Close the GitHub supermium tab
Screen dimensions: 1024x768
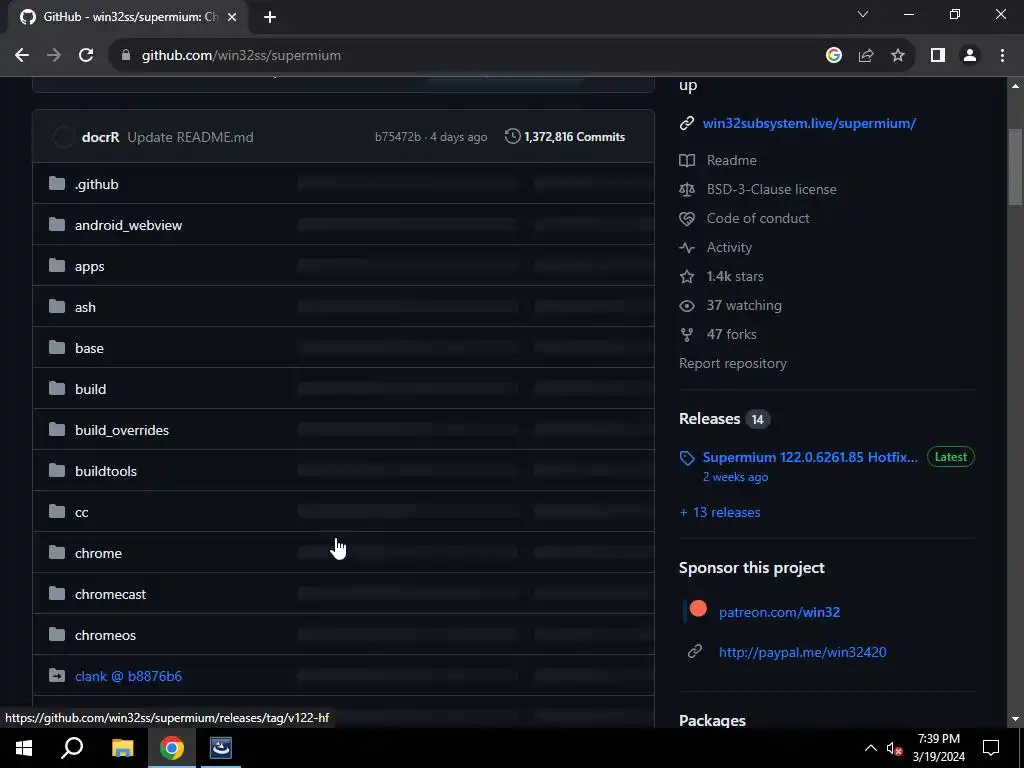232,18
